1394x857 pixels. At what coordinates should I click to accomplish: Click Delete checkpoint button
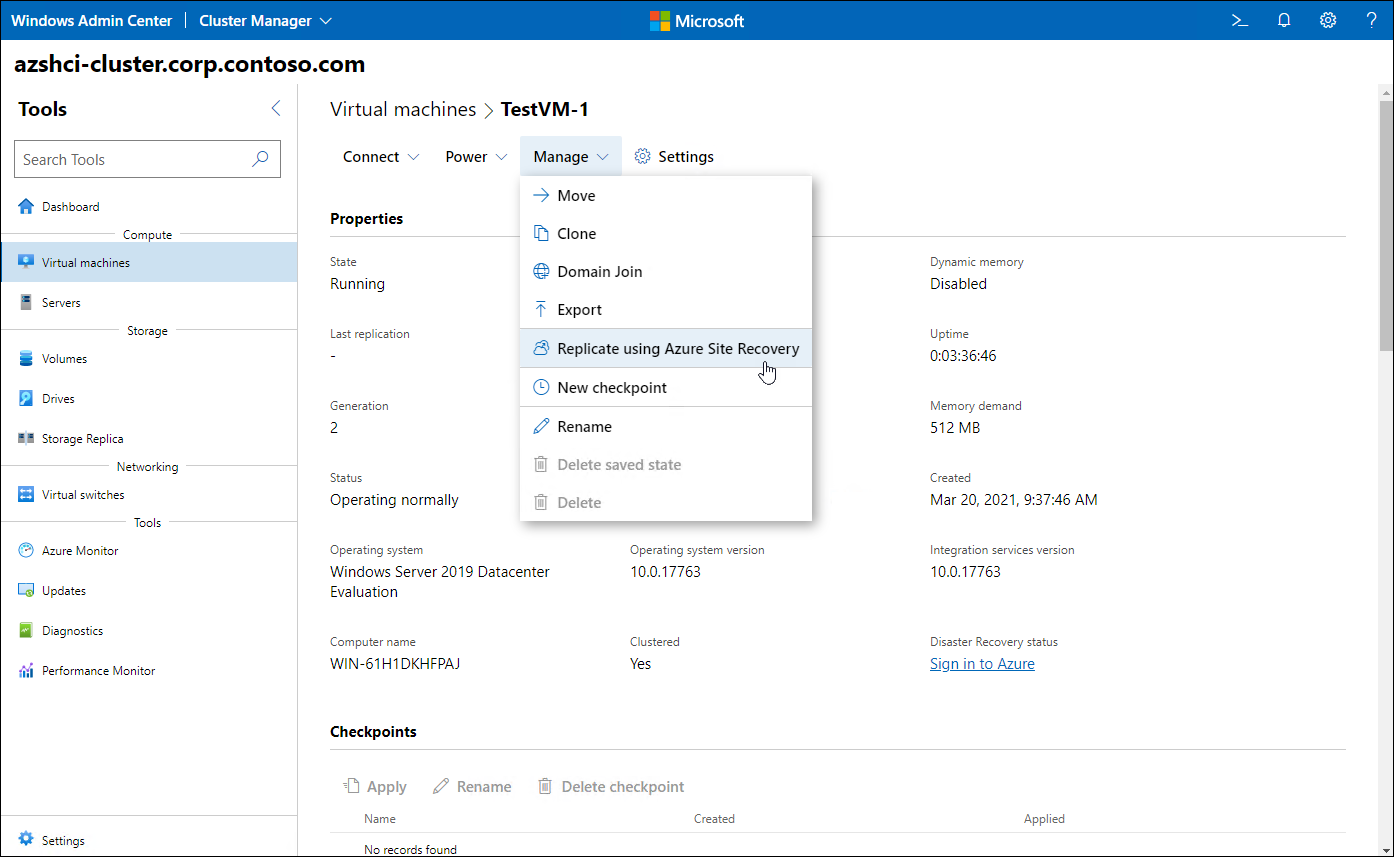click(x=611, y=787)
